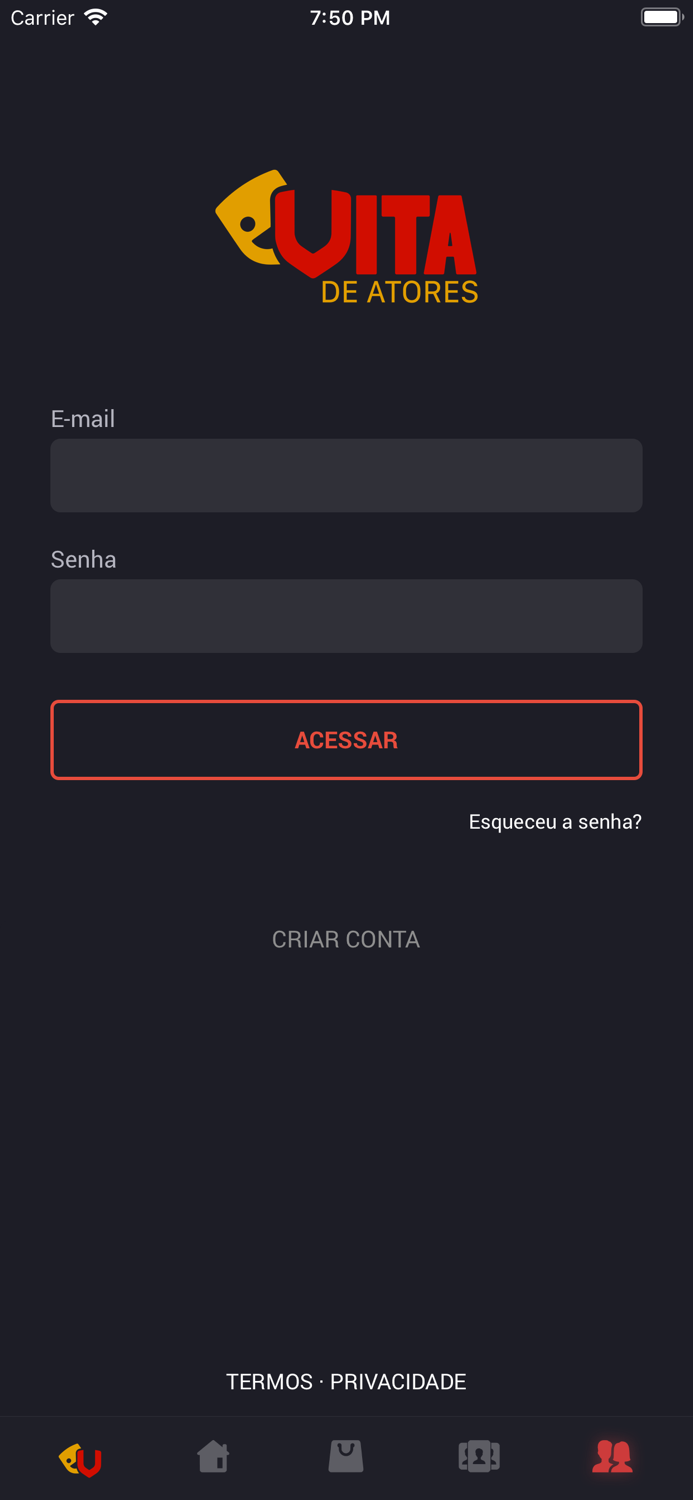Tap the Wi-Fi indicator in status bar
Viewport: 693px width, 1500px height.
92,17
